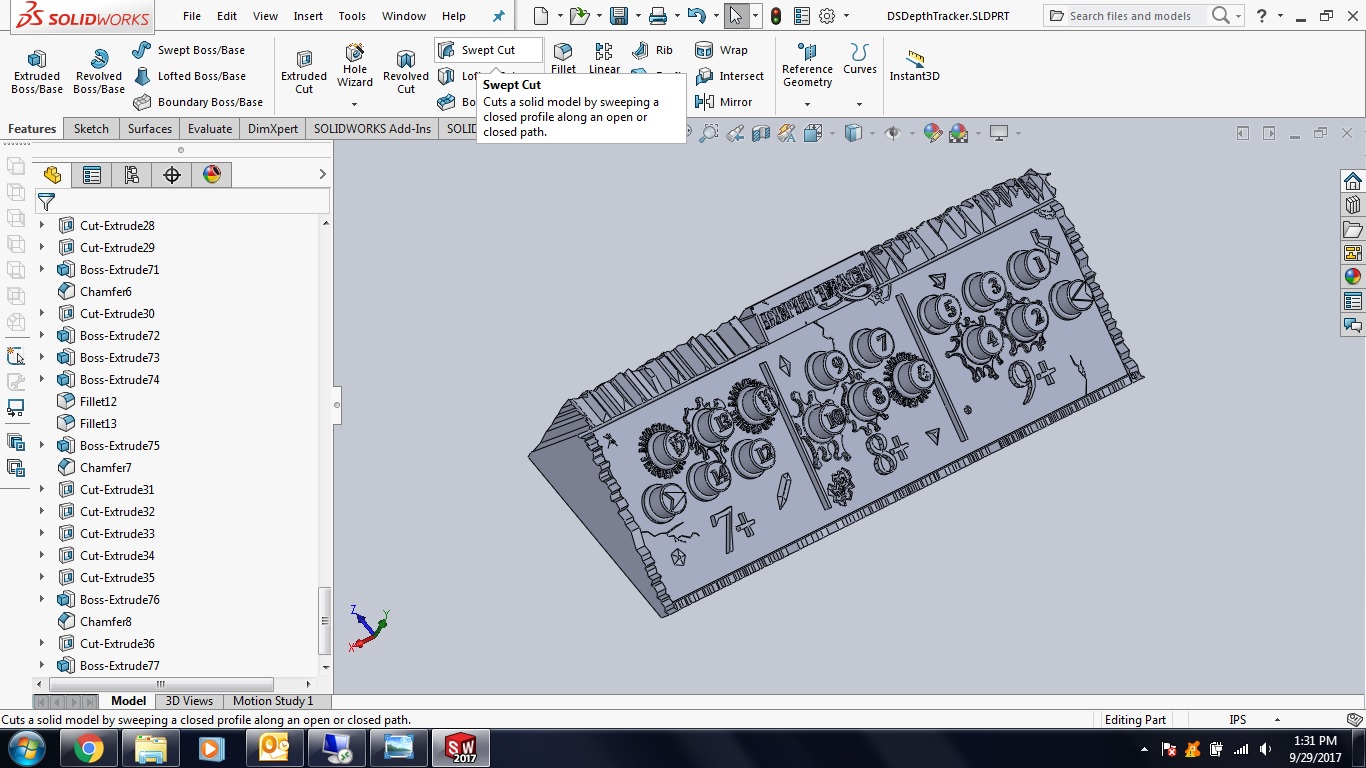Viewport: 1366px width, 768px height.
Task: Use the Intersect feature
Action: (730, 76)
